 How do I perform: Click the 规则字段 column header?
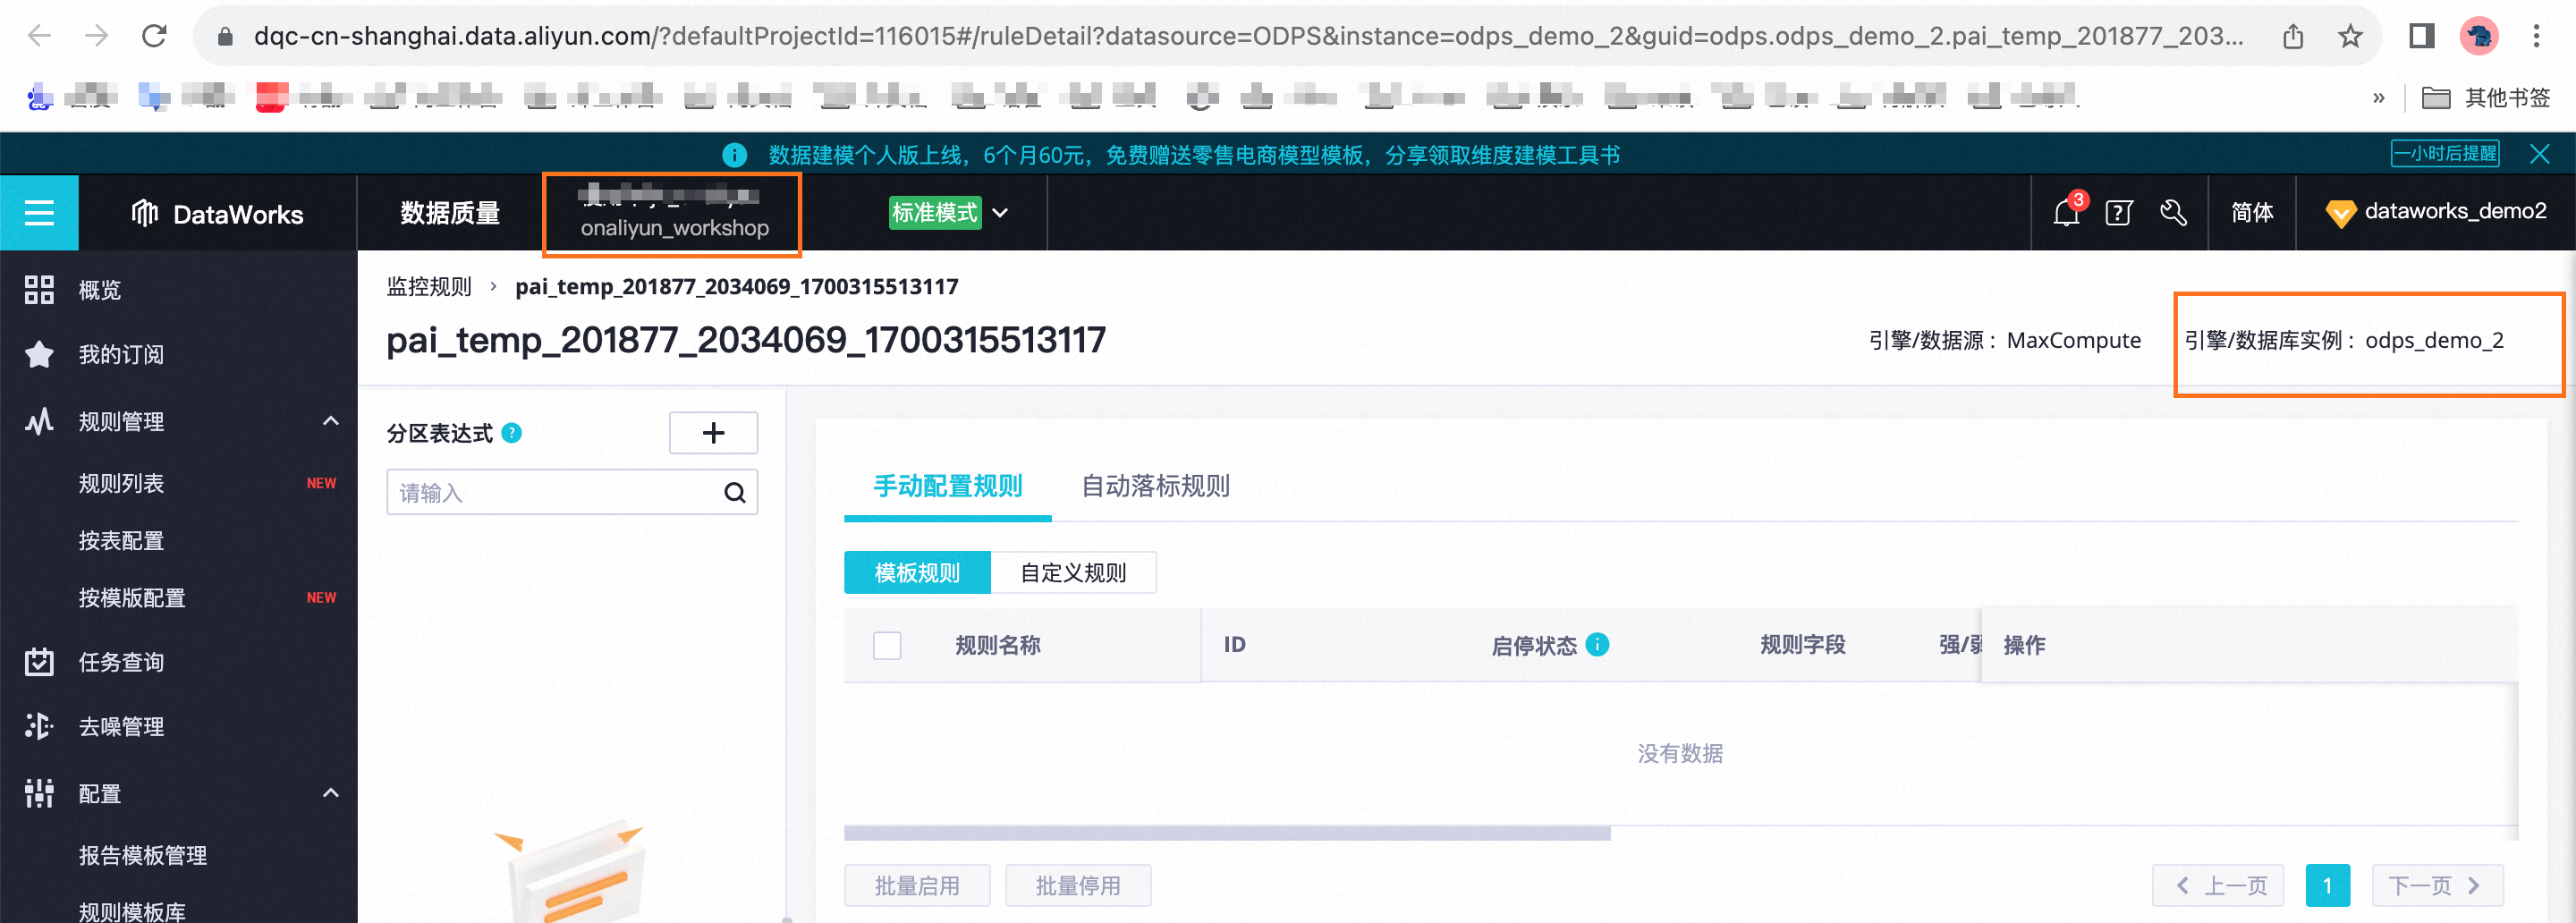[x=1803, y=645]
